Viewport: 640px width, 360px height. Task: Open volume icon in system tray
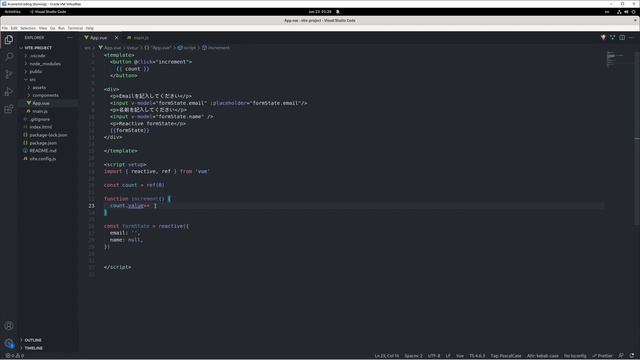pyautogui.click(x=626, y=12)
